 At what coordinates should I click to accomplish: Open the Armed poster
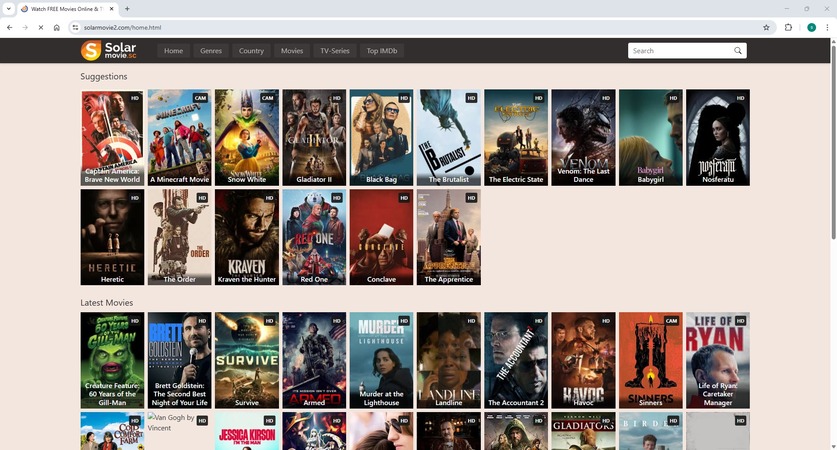(314, 360)
